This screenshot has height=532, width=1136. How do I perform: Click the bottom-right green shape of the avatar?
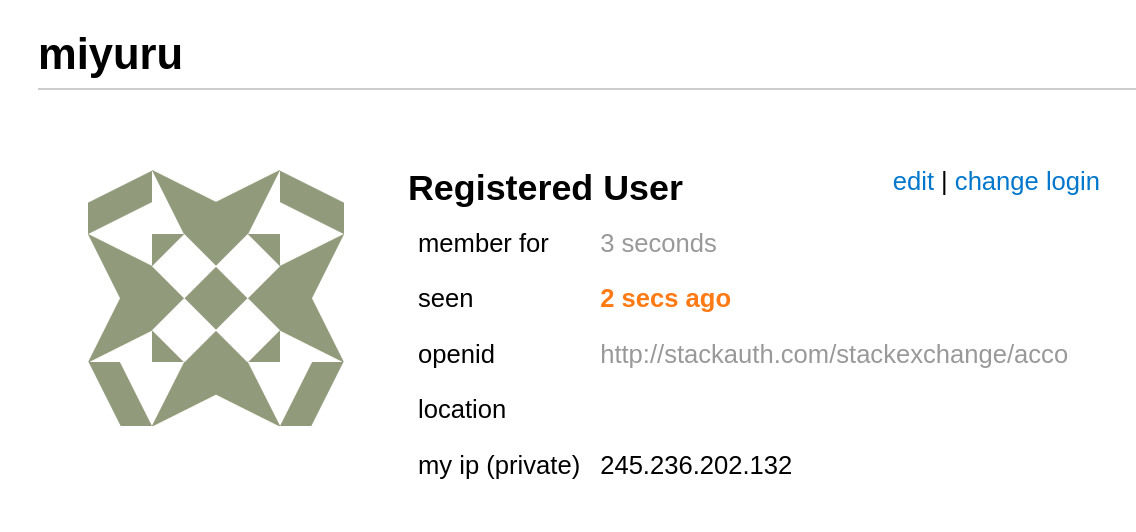(x=312, y=393)
